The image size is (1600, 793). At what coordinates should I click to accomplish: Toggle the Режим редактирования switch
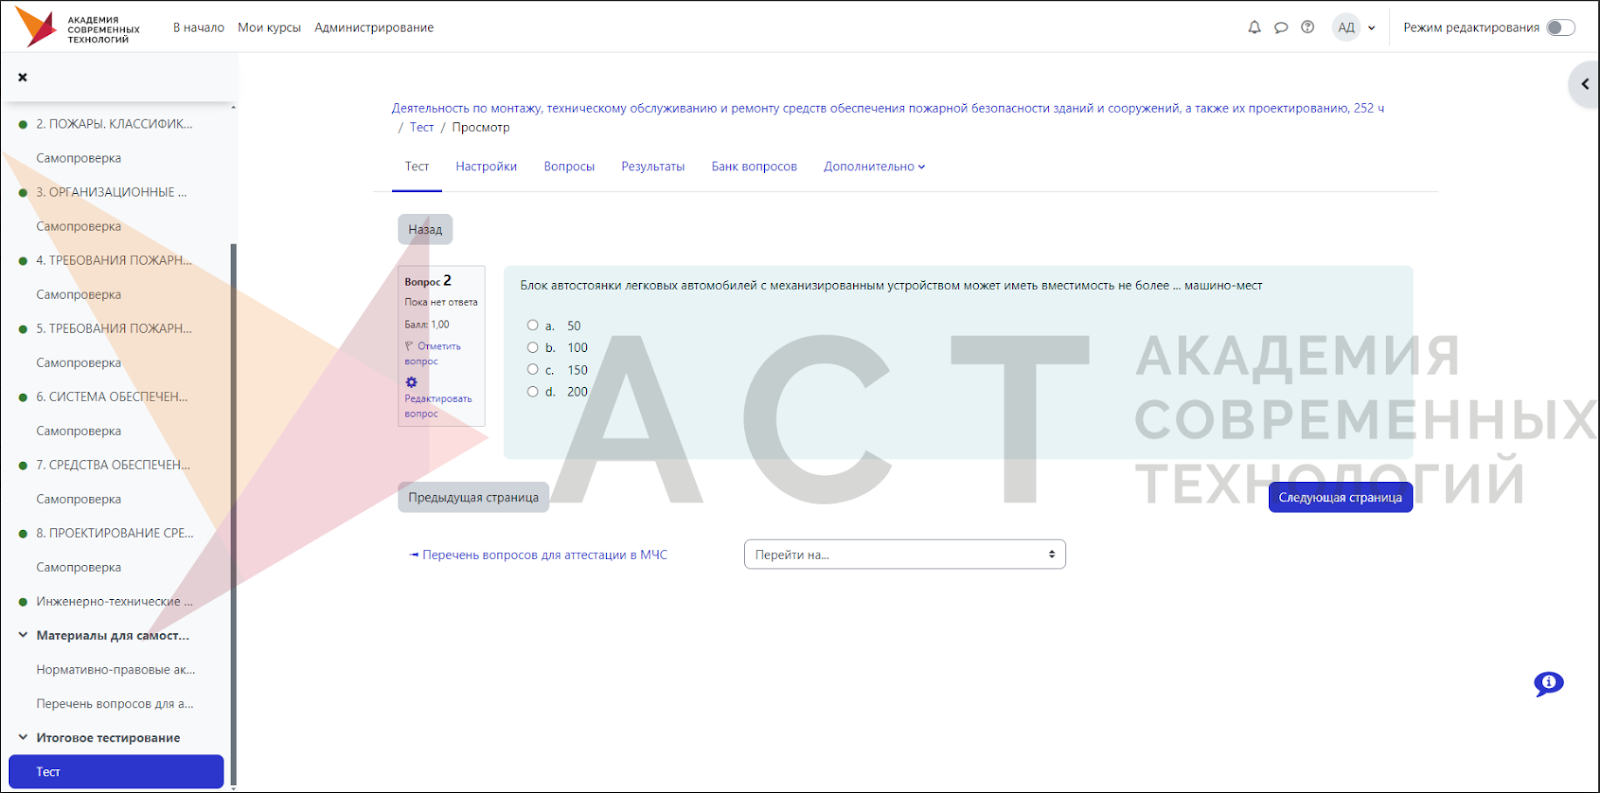pyautogui.click(x=1560, y=28)
